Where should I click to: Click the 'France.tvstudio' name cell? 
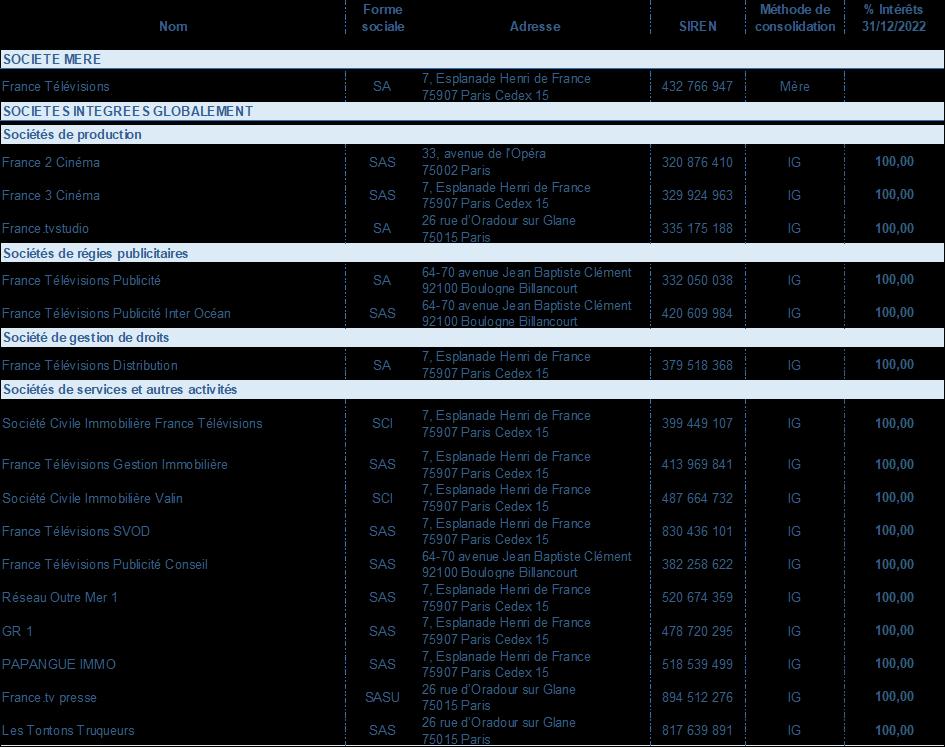pyautogui.click(x=45, y=229)
